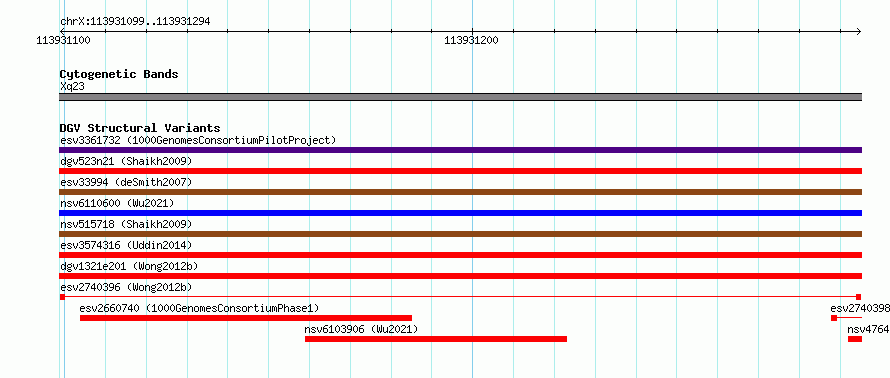This screenshot has height=378, width=890.
Task: Select the red dgv1321e201 variant bar
Action: pyautogui.click(x=460, y=276)
